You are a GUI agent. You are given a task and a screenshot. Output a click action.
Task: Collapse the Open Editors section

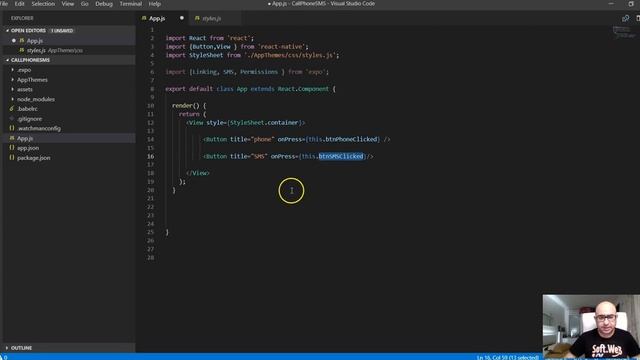(7, 31)
